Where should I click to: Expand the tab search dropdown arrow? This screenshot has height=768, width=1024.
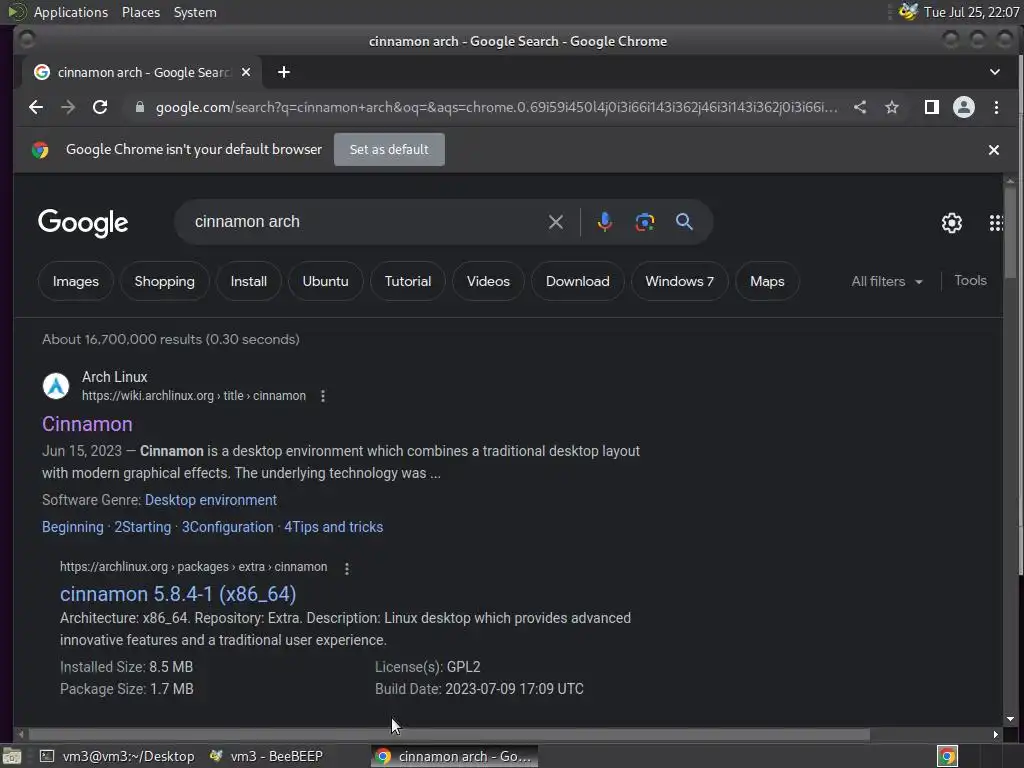pos(995,72)
